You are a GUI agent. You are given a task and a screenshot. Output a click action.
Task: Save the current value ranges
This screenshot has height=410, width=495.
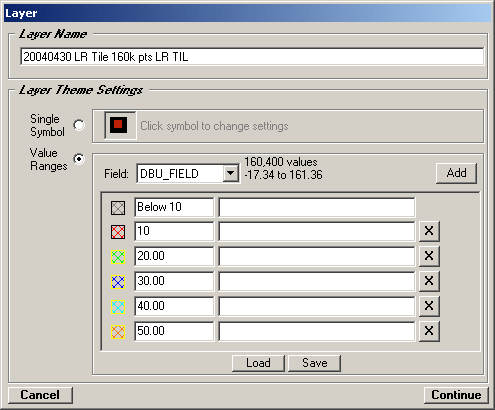pyautogui.click(x=314, y=363)
